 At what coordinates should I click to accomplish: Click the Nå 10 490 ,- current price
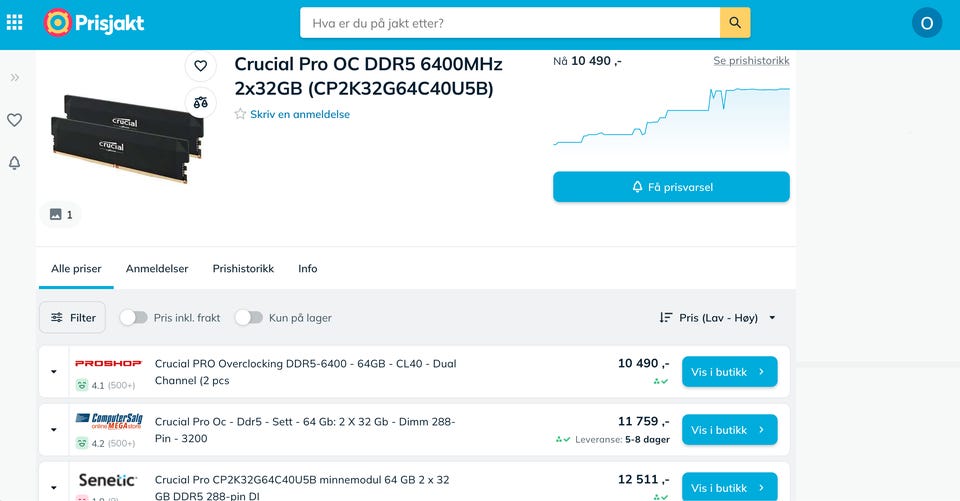tap(587, 61)
